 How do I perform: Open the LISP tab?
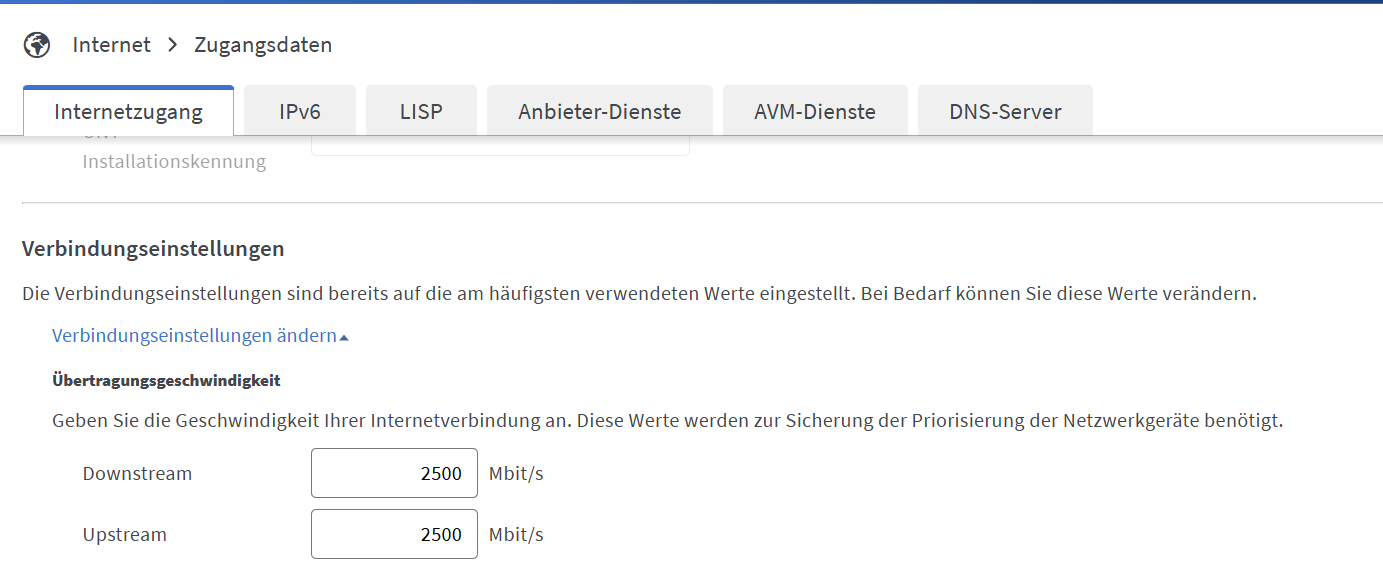coord(421,111)
